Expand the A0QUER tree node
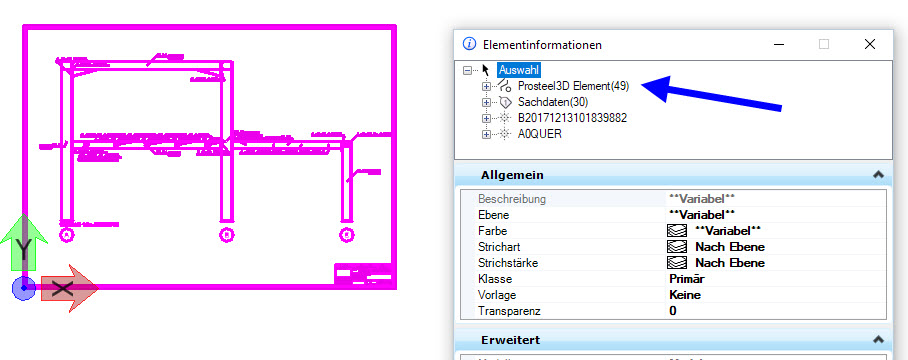This screenshot has width=908, height=360. pos(486,134)
